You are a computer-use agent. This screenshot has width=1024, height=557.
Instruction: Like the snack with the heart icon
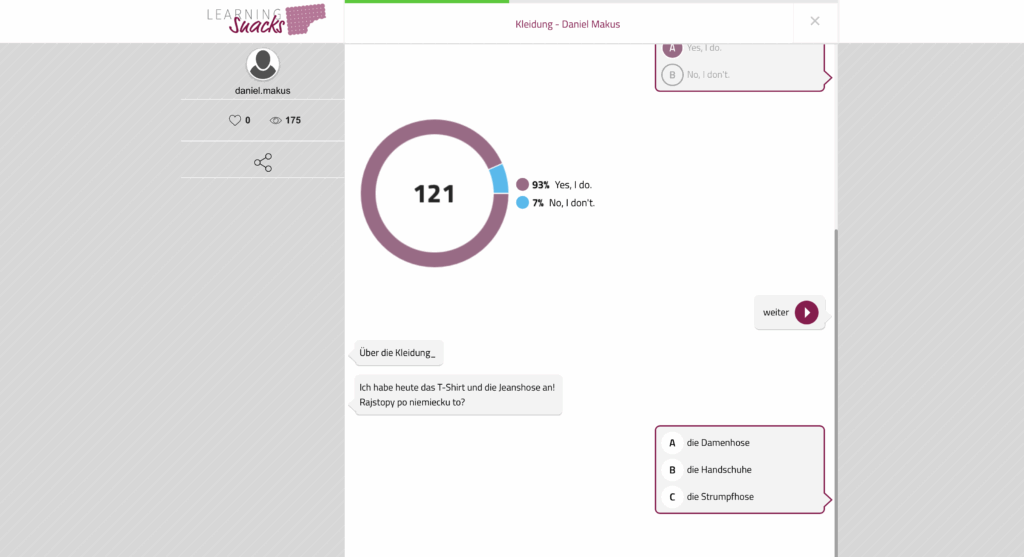235,120
